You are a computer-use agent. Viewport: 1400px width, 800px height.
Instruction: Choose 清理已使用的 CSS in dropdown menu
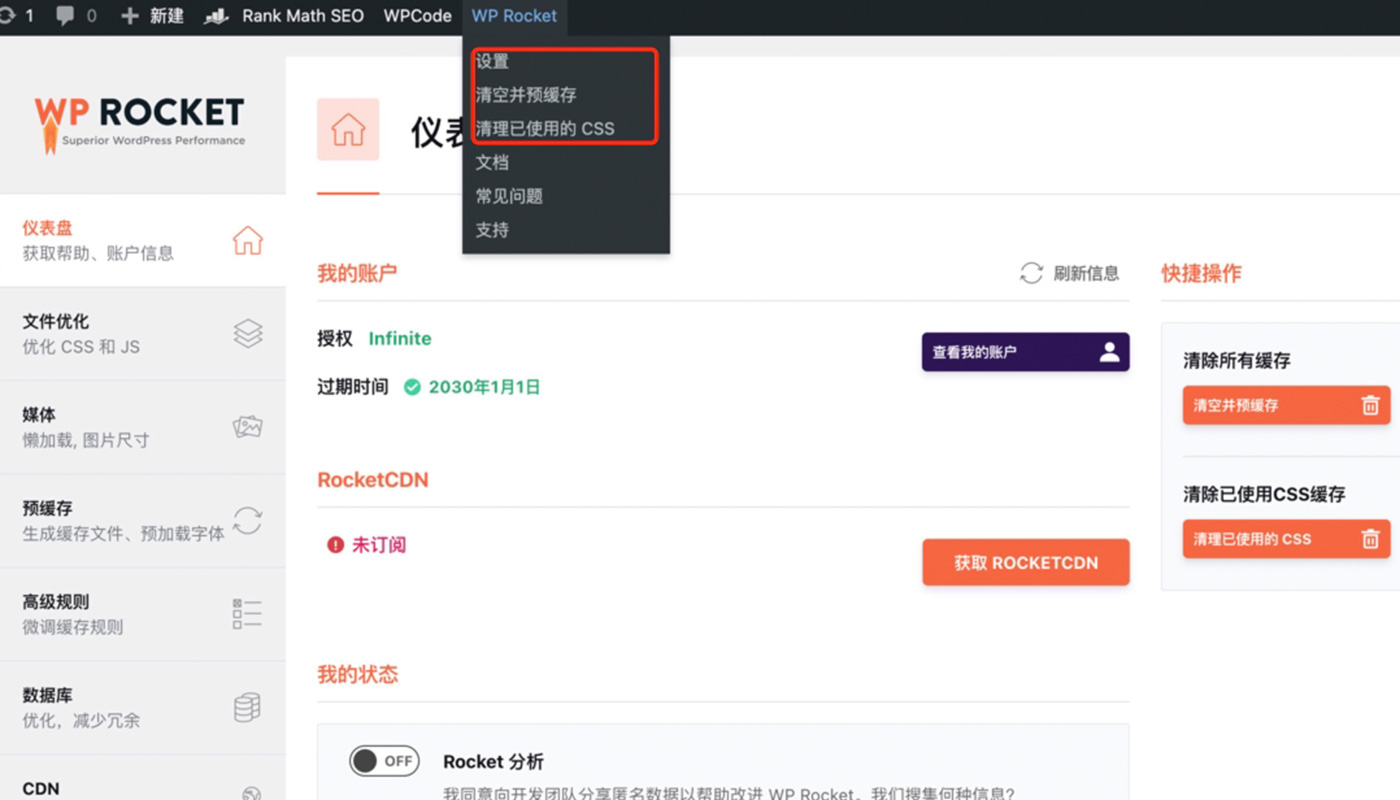545,129
